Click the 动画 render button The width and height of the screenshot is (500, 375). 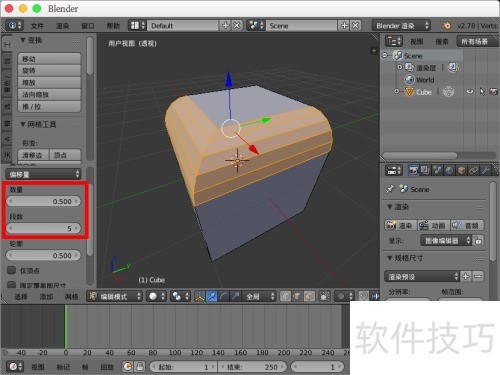(434, 225)
